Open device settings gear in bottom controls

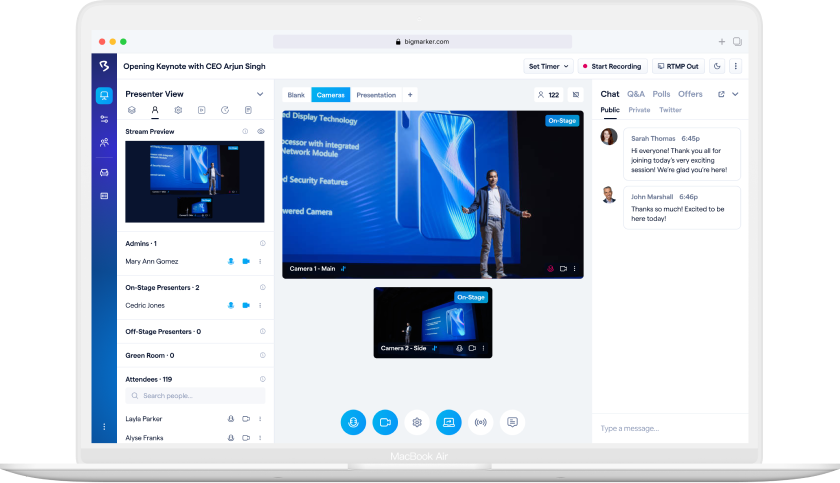[417, 422]
